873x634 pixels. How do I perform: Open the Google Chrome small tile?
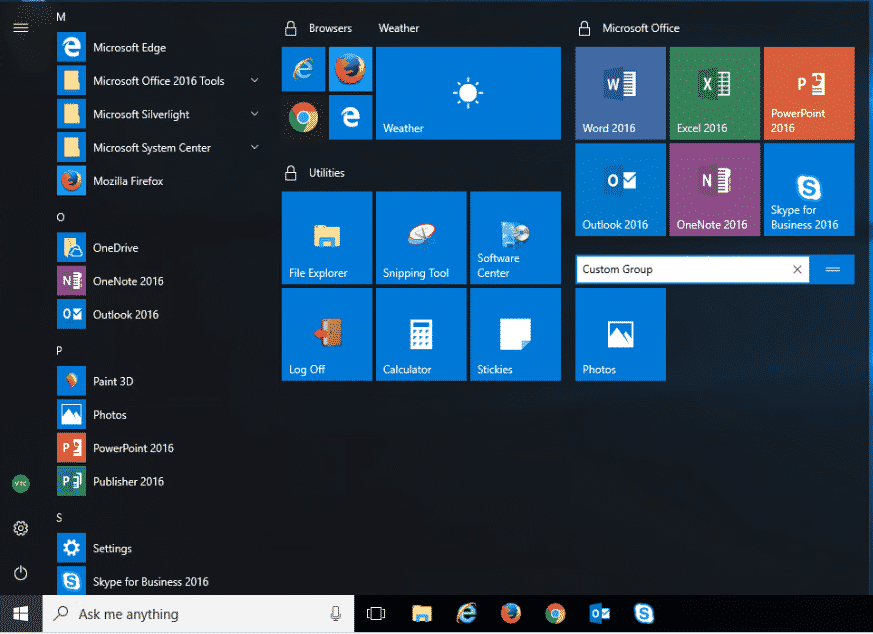[x=303, y=117]
